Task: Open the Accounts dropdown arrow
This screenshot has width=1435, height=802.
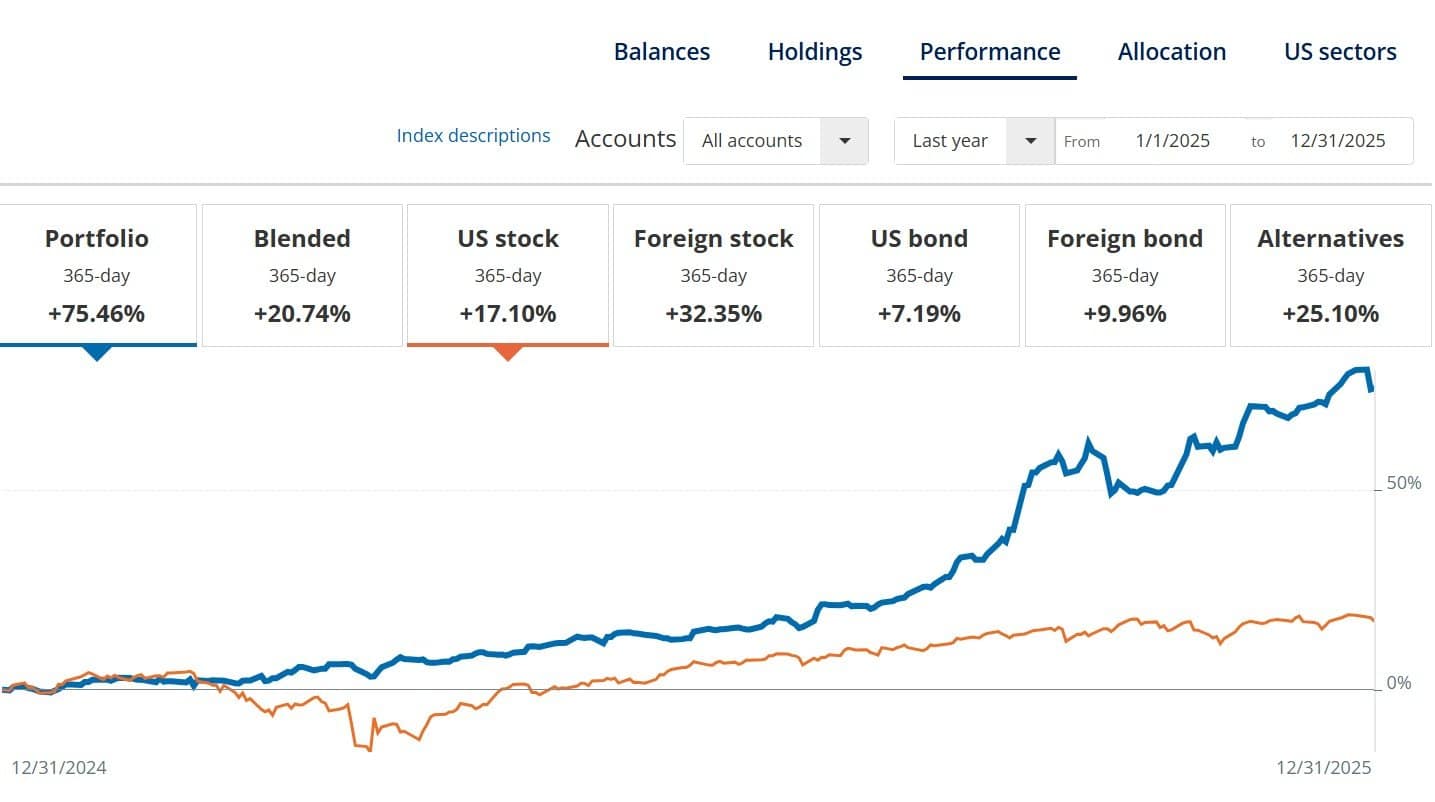Action: pyautogui.click(x=844, y=141)
